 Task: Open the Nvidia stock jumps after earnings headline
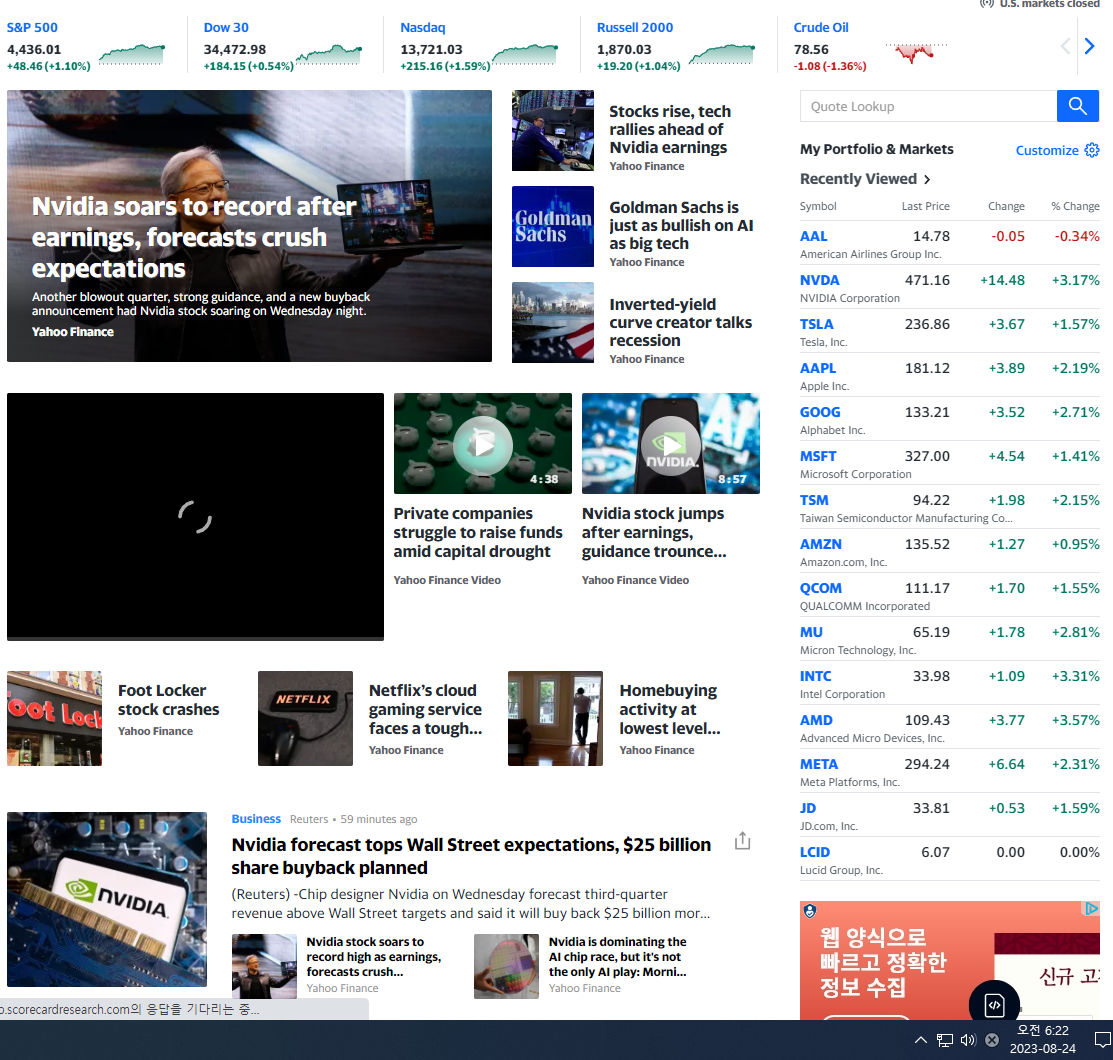(654, 532)
